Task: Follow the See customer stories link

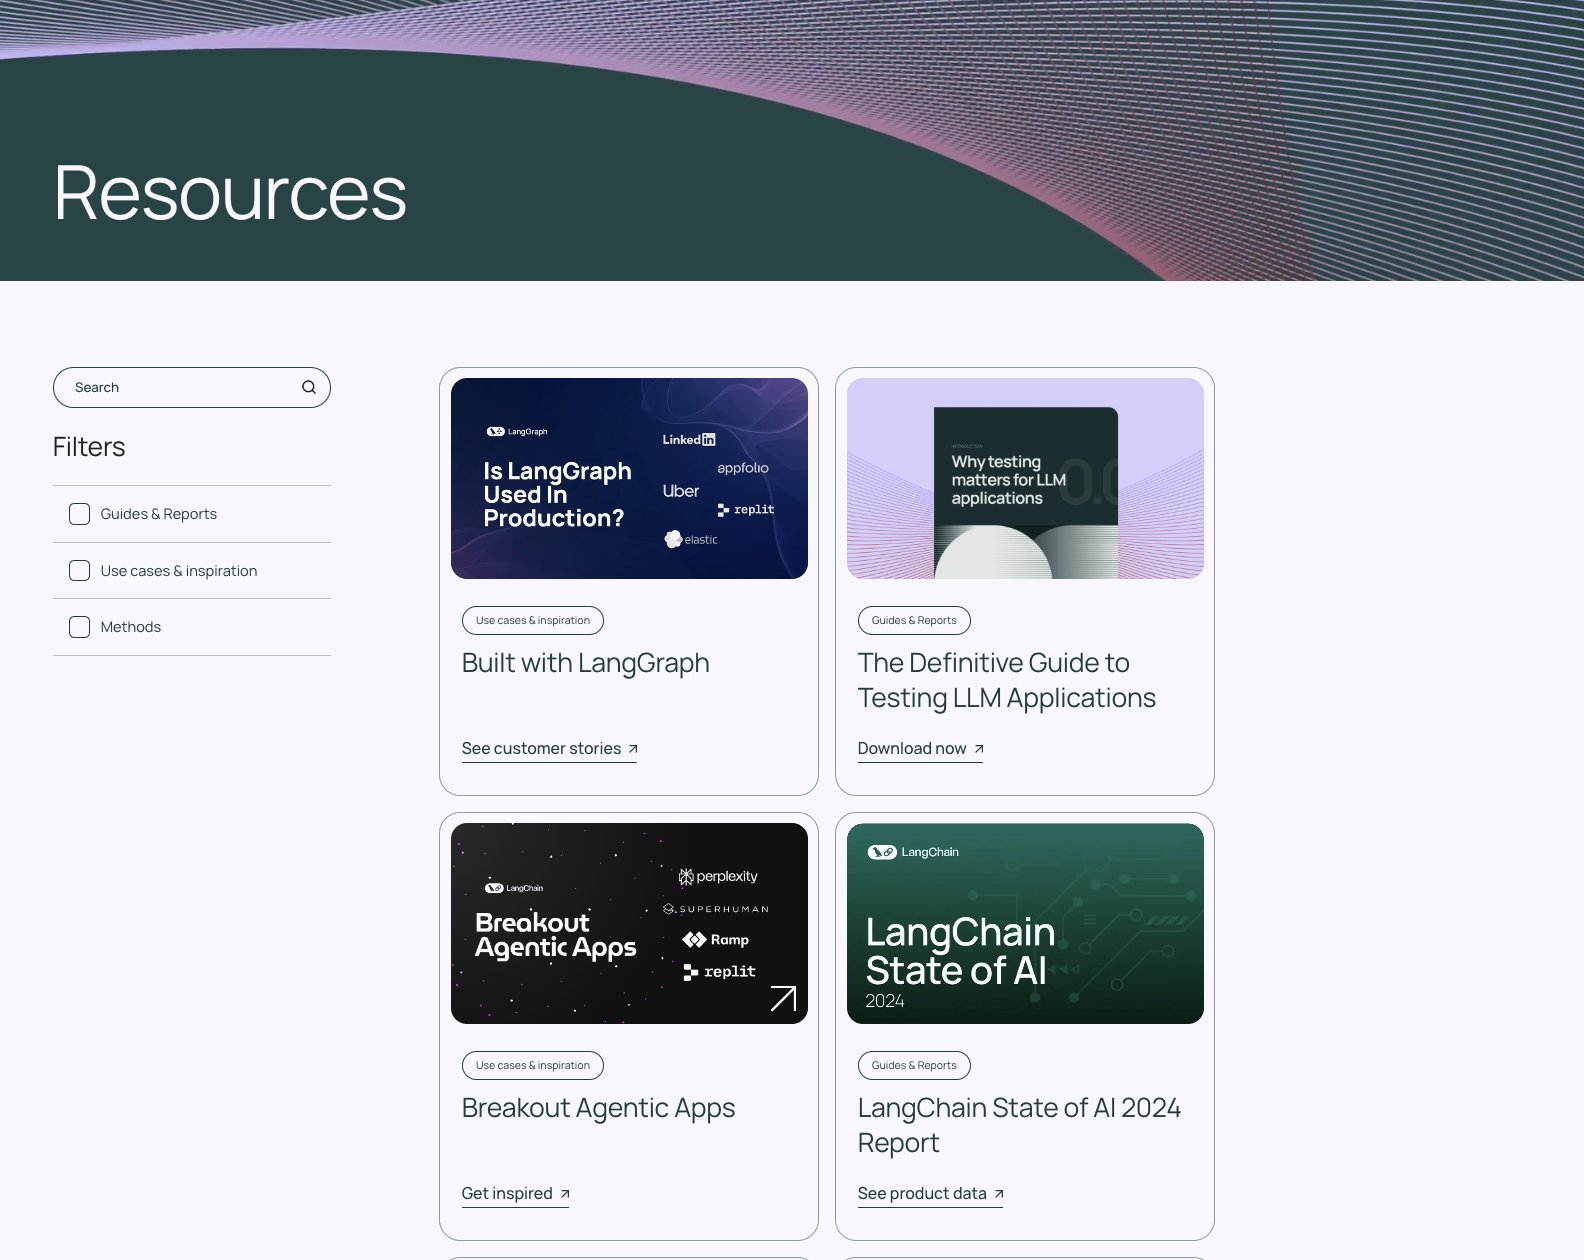Action: (549, 749)
